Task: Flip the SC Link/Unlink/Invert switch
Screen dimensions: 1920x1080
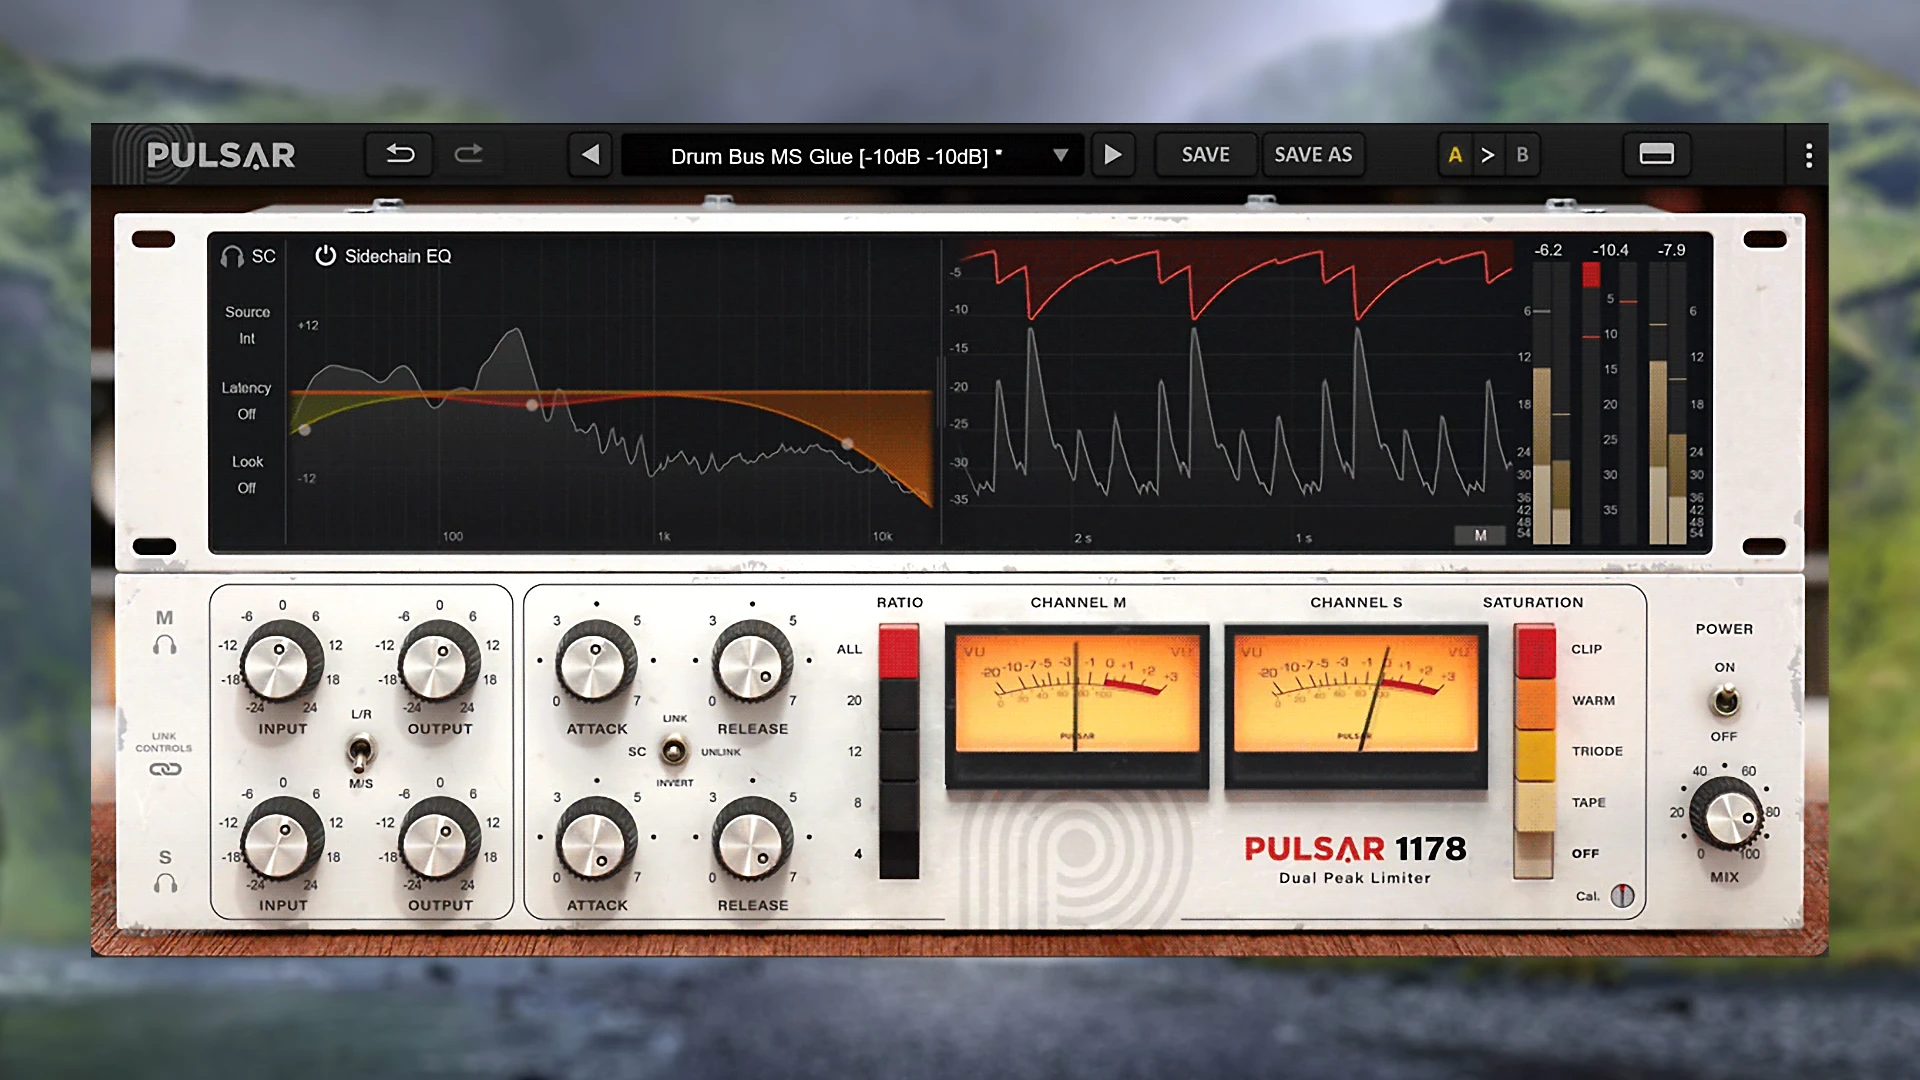Action: click(x=674, y=750)
